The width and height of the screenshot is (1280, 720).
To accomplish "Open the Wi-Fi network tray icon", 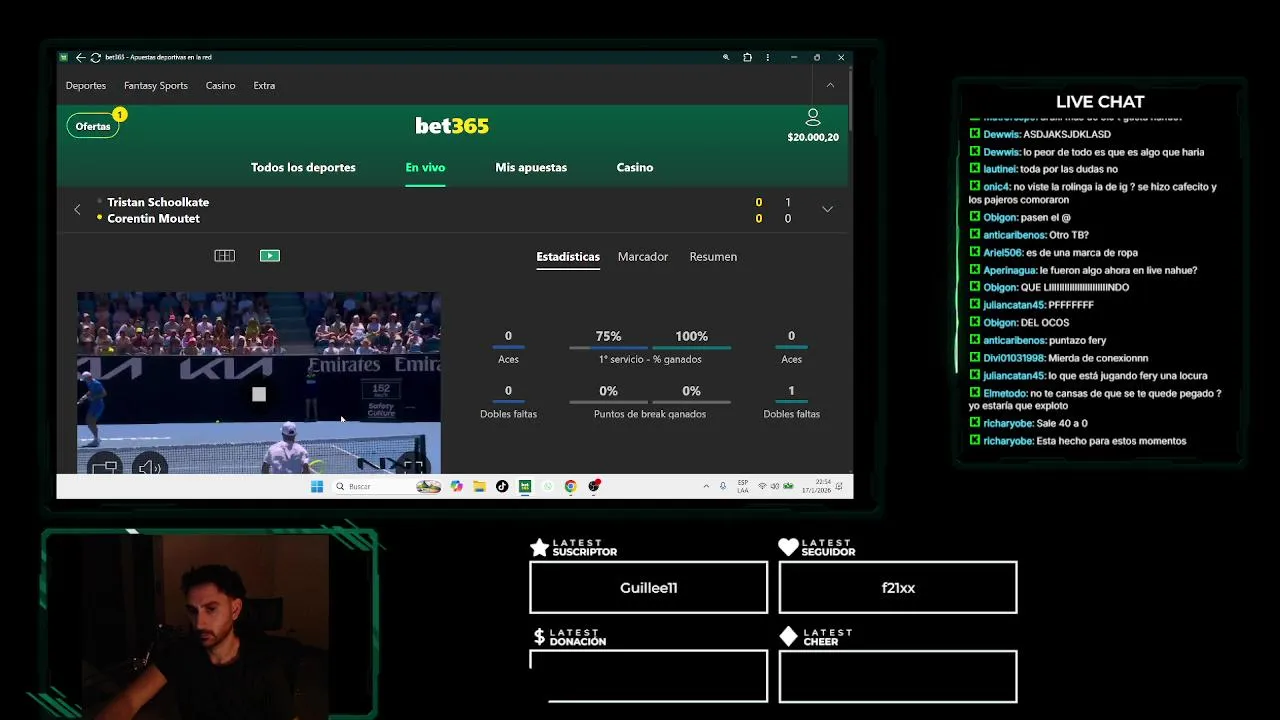I will click(x=762, y=486).
